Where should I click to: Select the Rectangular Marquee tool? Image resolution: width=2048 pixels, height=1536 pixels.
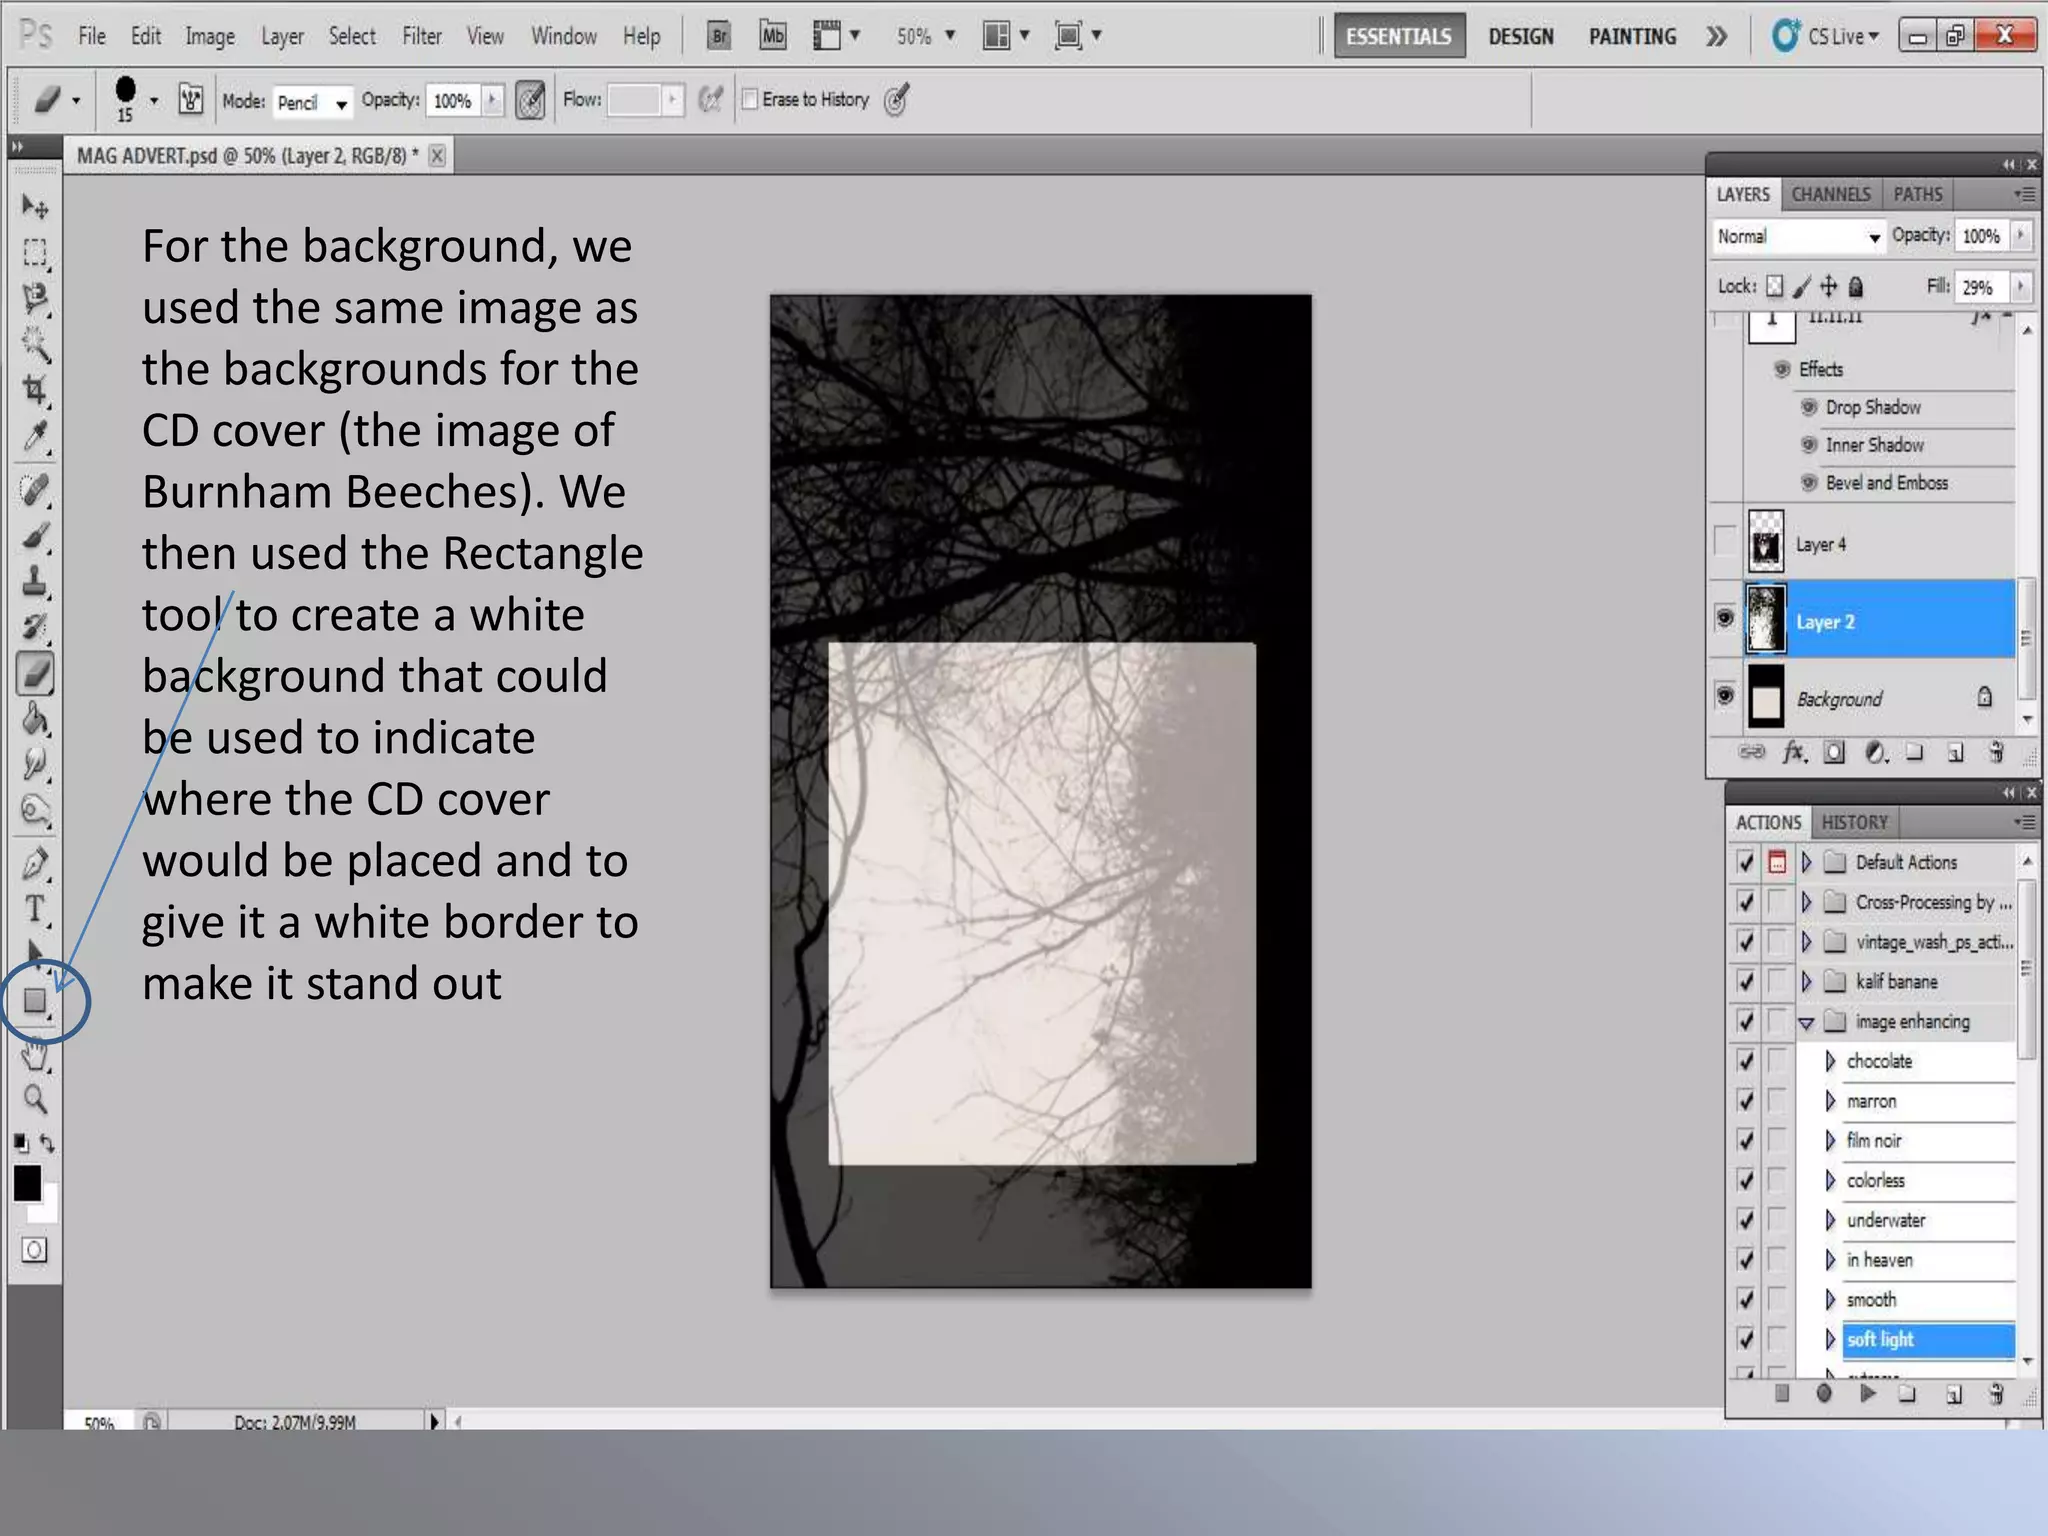coord(35,252)
